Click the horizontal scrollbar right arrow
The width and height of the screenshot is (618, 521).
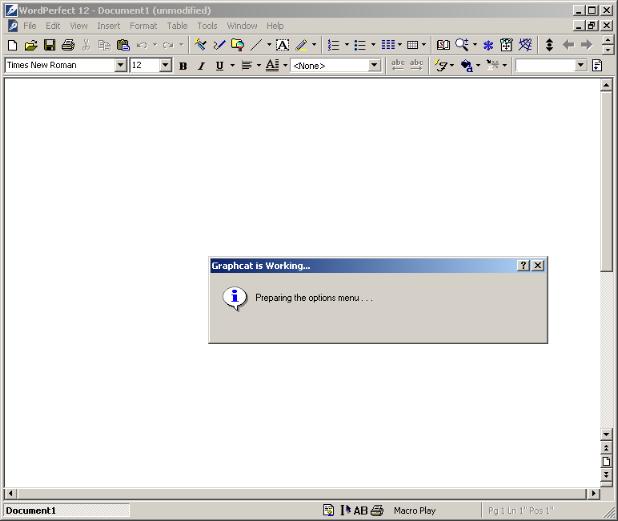(x=594, y=493)
